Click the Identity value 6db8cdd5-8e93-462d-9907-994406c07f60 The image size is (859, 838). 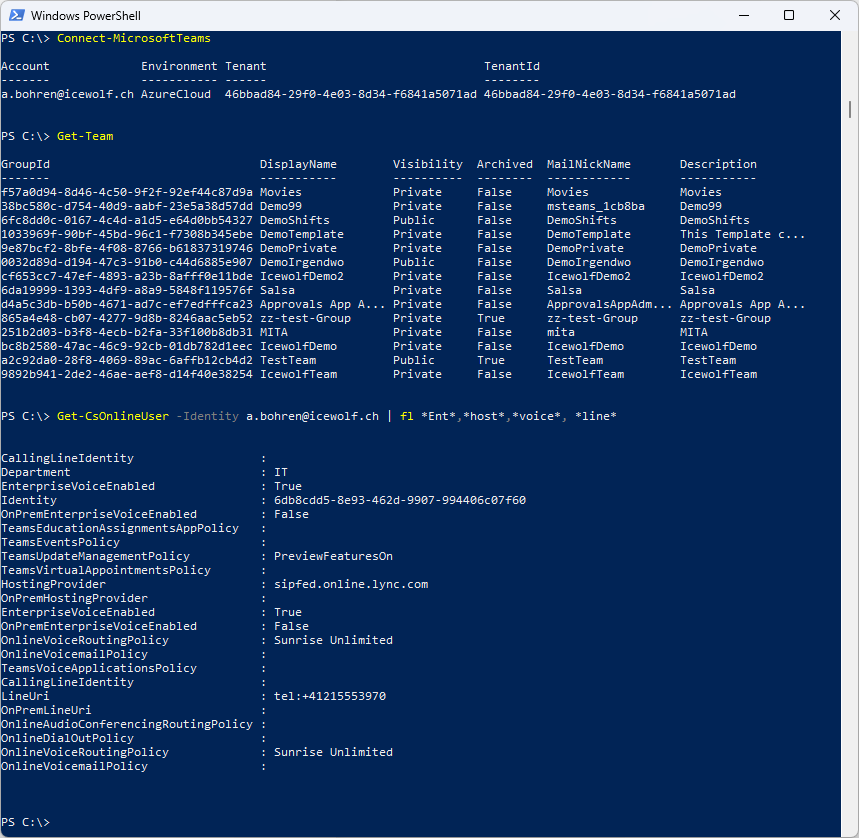point(400,501)
